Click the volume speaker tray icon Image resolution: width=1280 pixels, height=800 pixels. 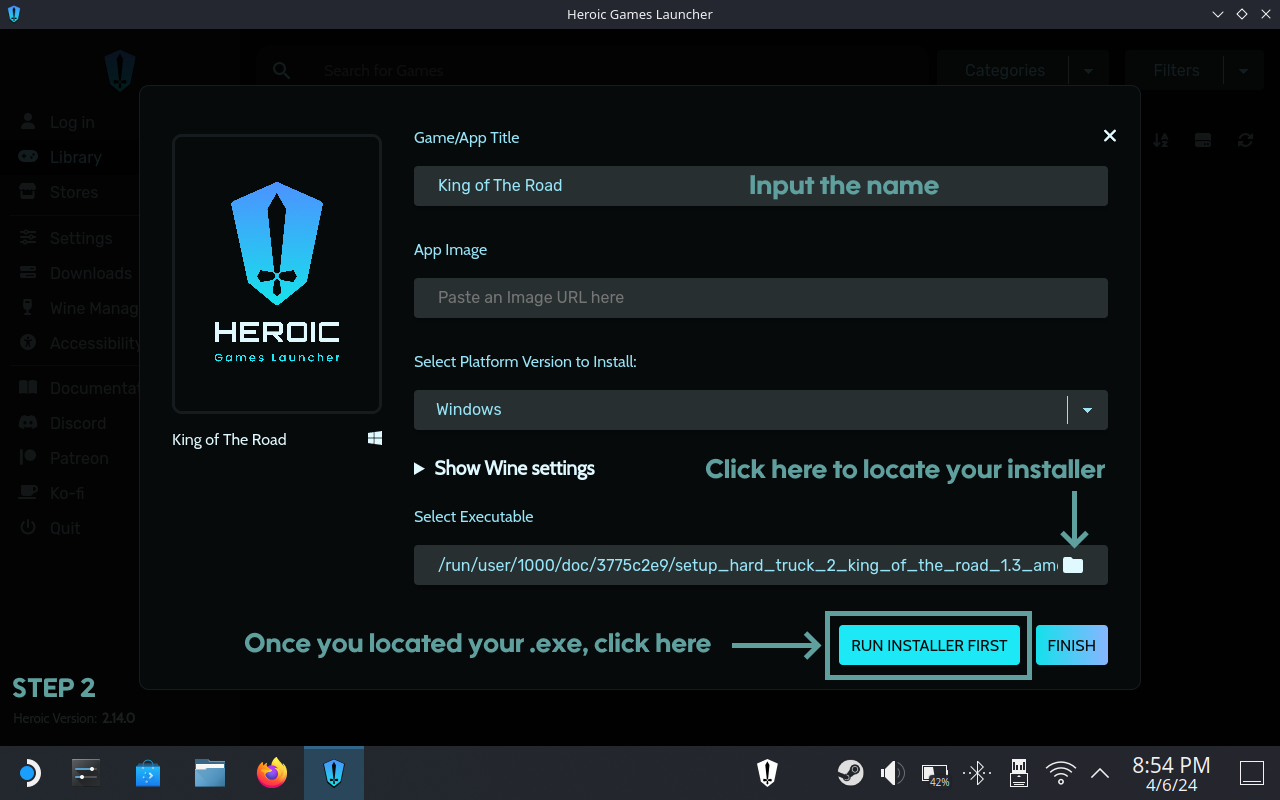pyautogui.click(x=891, y=772)
